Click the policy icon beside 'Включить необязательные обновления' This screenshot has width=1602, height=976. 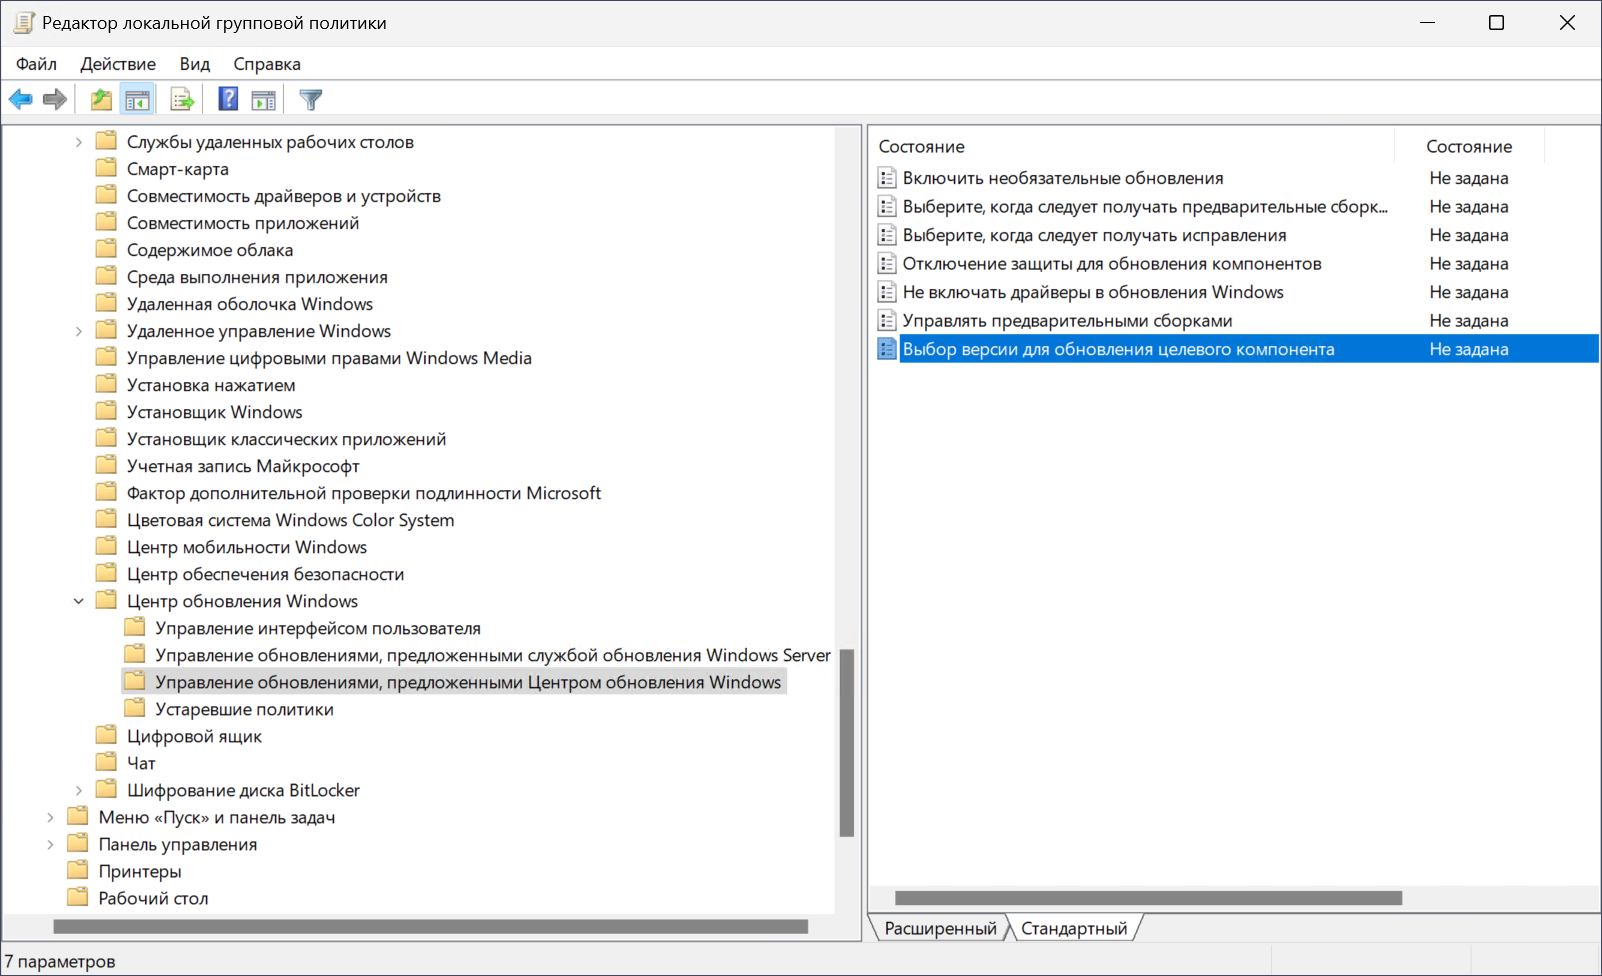point(887,178)
